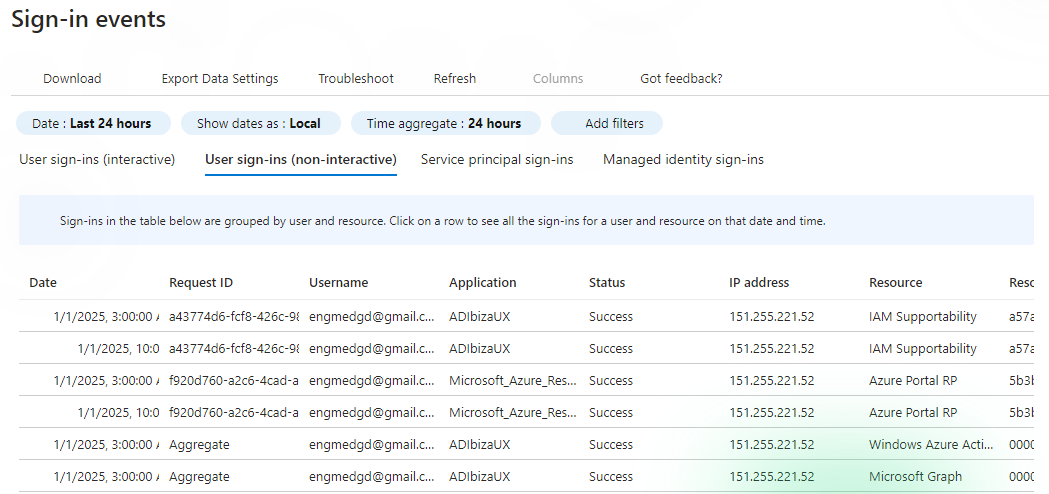
Task: Open the Time aggregate: 24 hours filter
Action: (446, 123)
